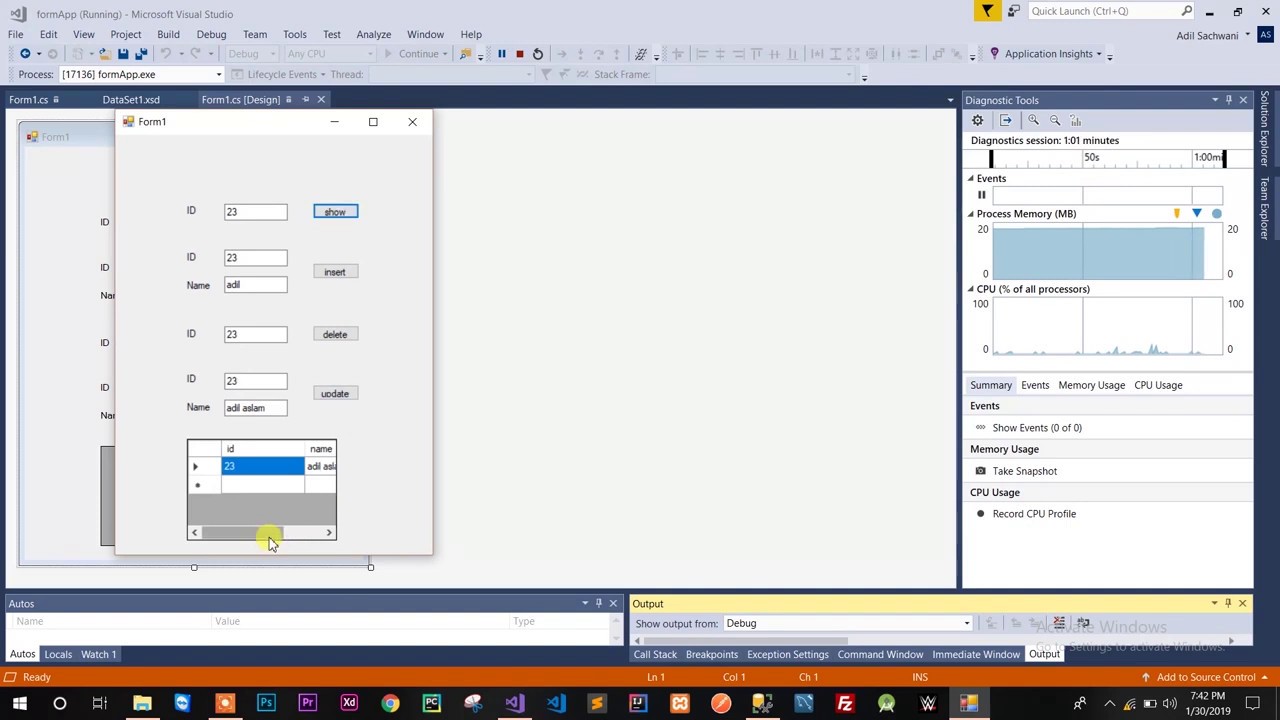Click the Windows Start button
Image resolution: width=1280 pixels, height=720 pixels.
(19, 703)
